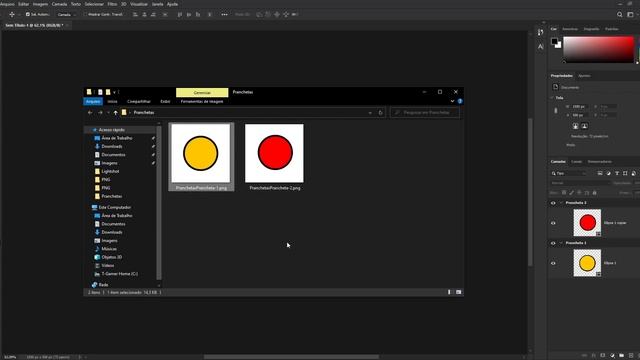Open the Photoshop search magnifier icon

[620, 14]
